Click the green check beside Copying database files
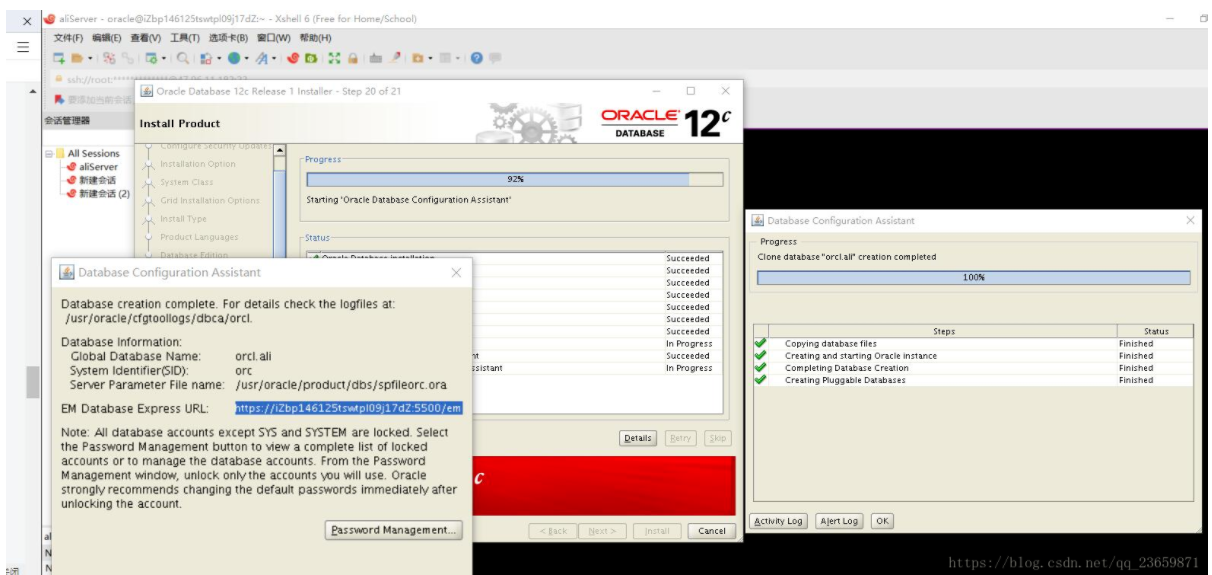 [x=761, y=343]
